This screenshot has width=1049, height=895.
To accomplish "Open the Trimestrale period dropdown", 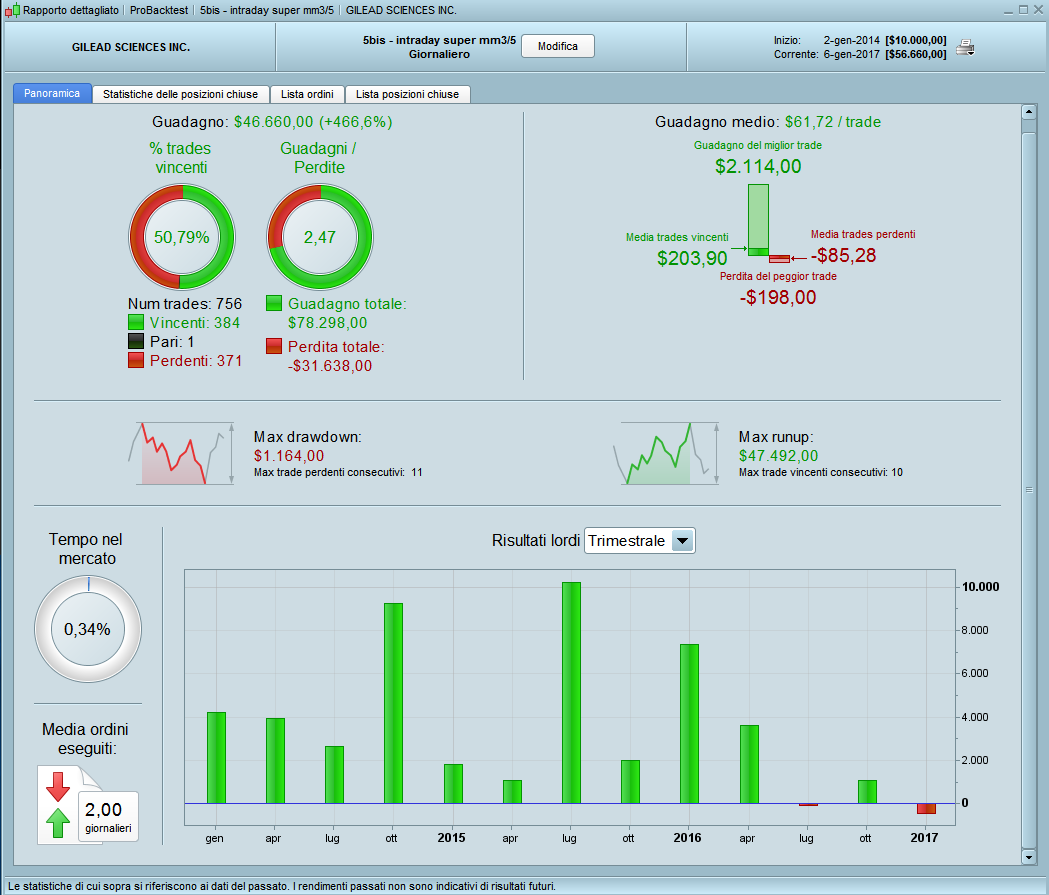I will click(x=640, y=540).
